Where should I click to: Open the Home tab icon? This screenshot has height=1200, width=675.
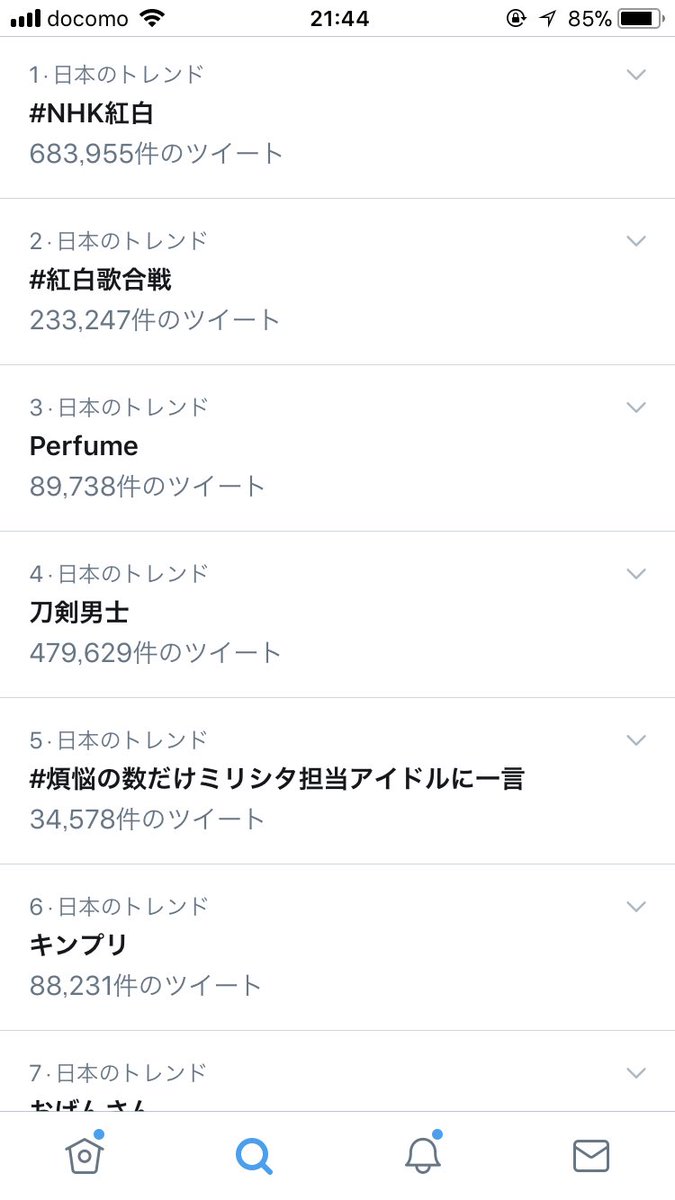(x=84, y=1155)
